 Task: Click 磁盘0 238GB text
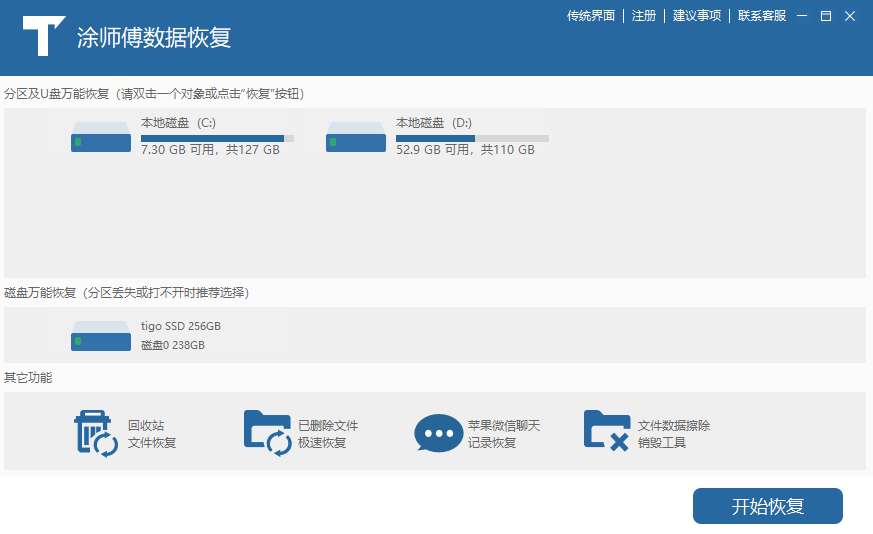pyautogui.click(x=173, y=345)
